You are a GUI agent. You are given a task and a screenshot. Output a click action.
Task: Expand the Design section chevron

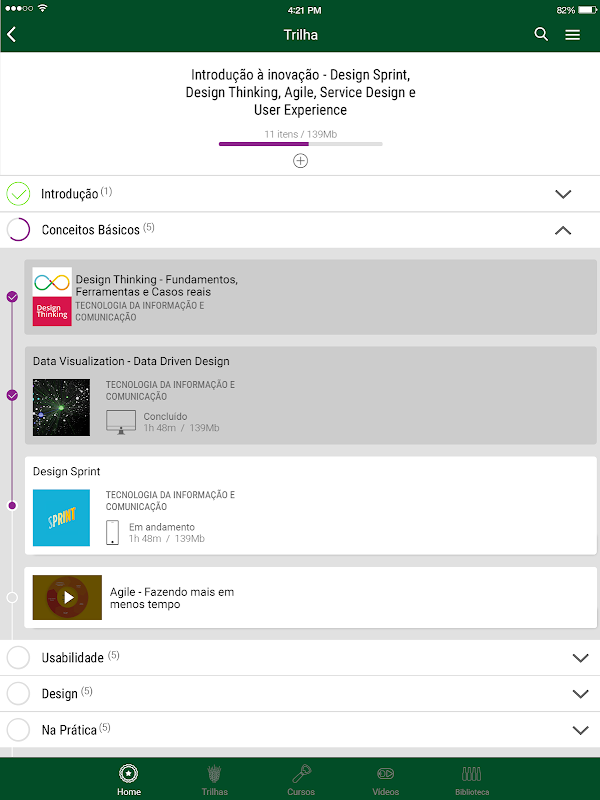(580, 694)
